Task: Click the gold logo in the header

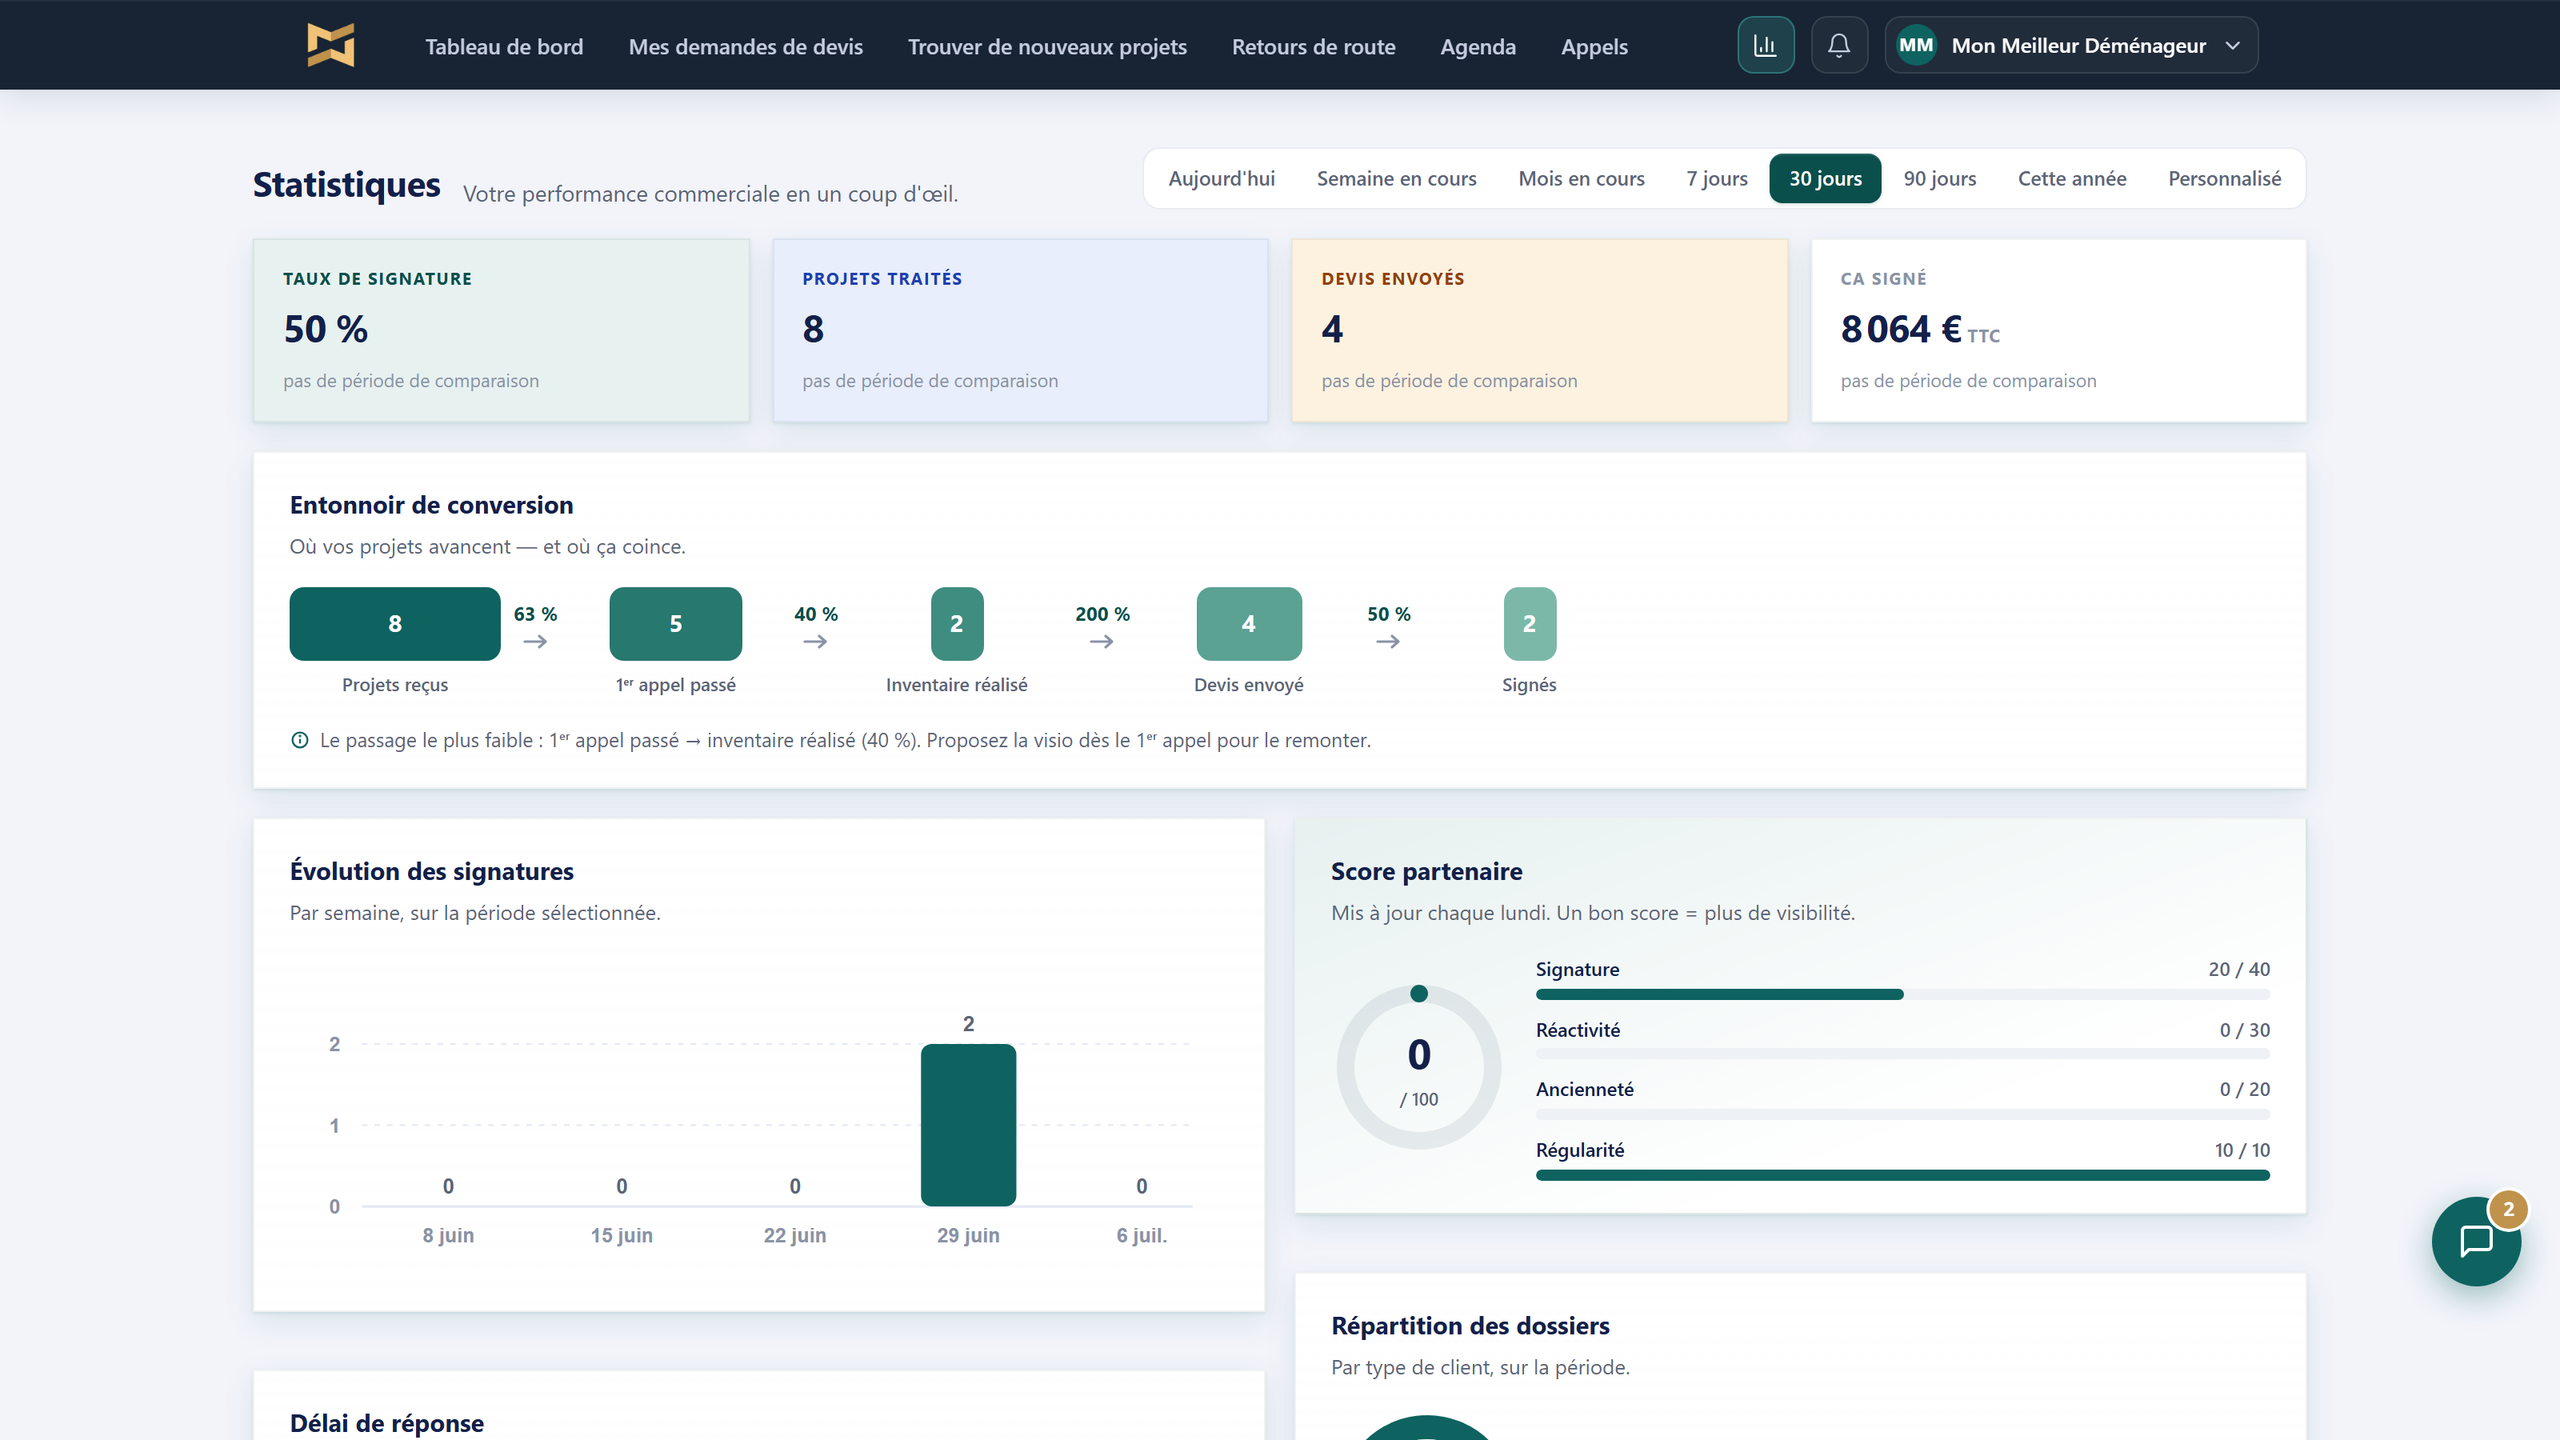Action: tap(331, 45)
